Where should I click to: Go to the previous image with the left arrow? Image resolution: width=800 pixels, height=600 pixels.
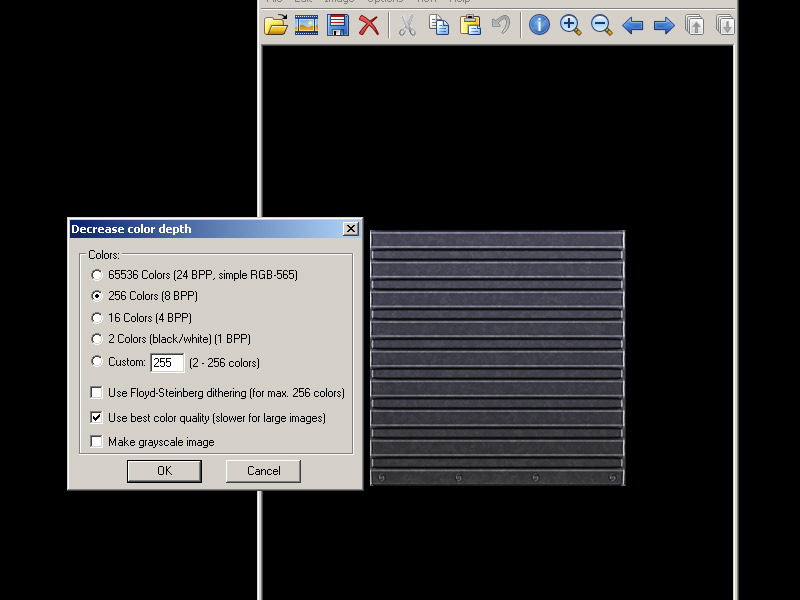click(633, 25)
